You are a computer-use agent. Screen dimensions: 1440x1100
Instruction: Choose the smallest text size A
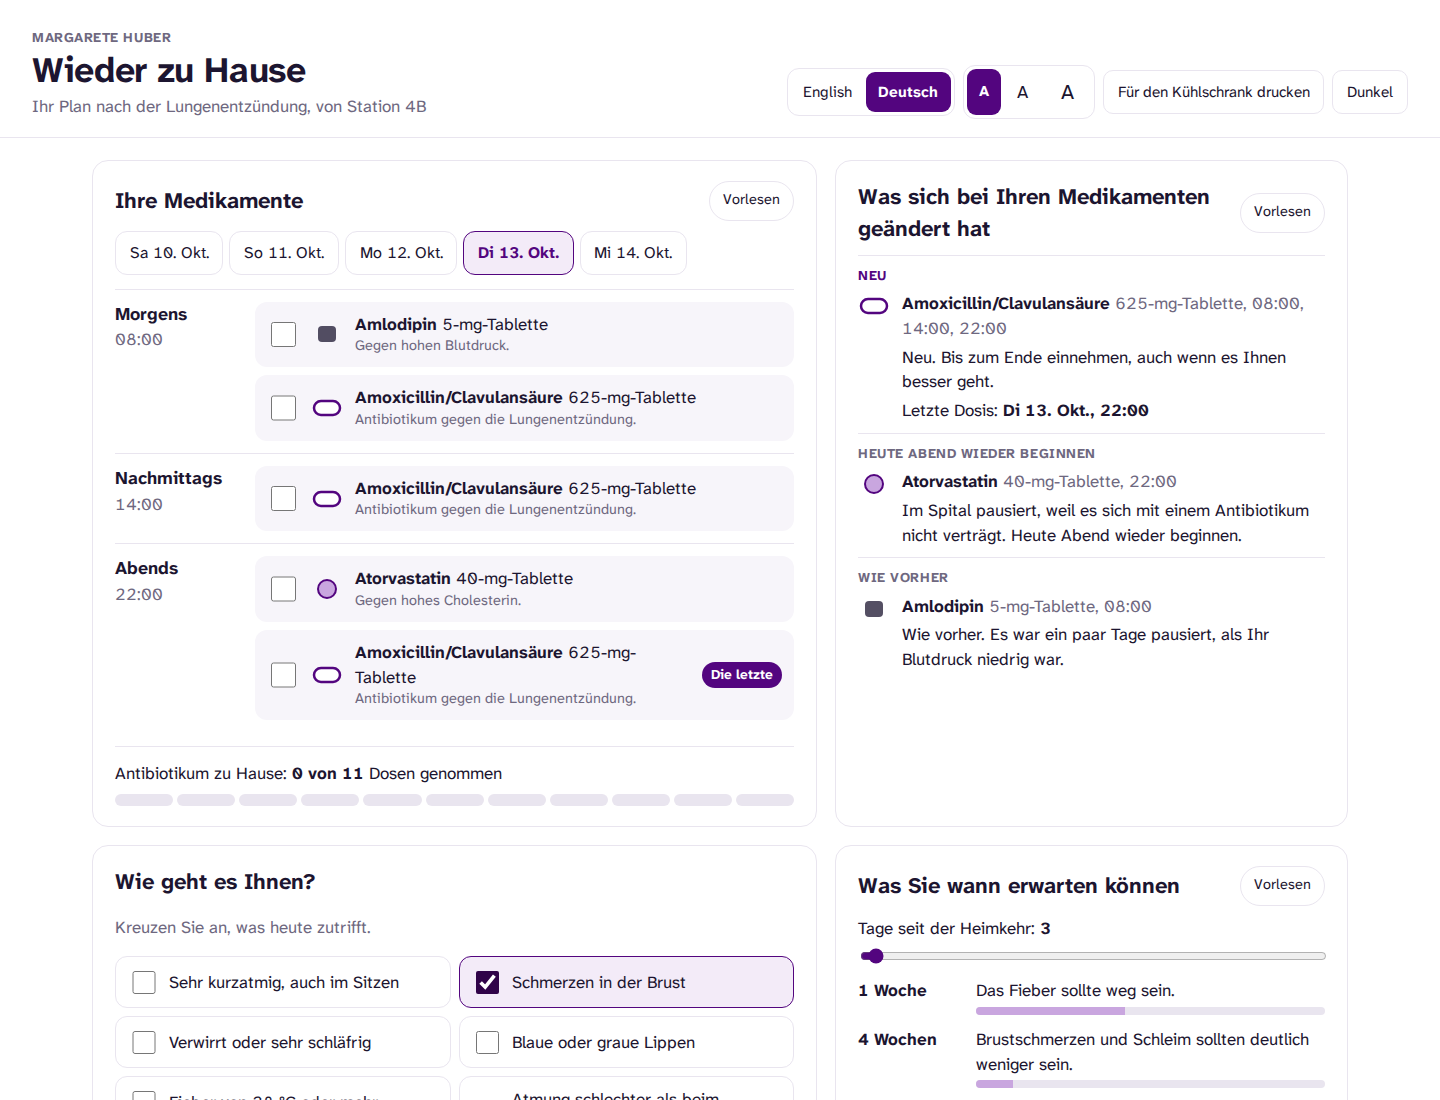pyautogui.click(x=984, y=92)
